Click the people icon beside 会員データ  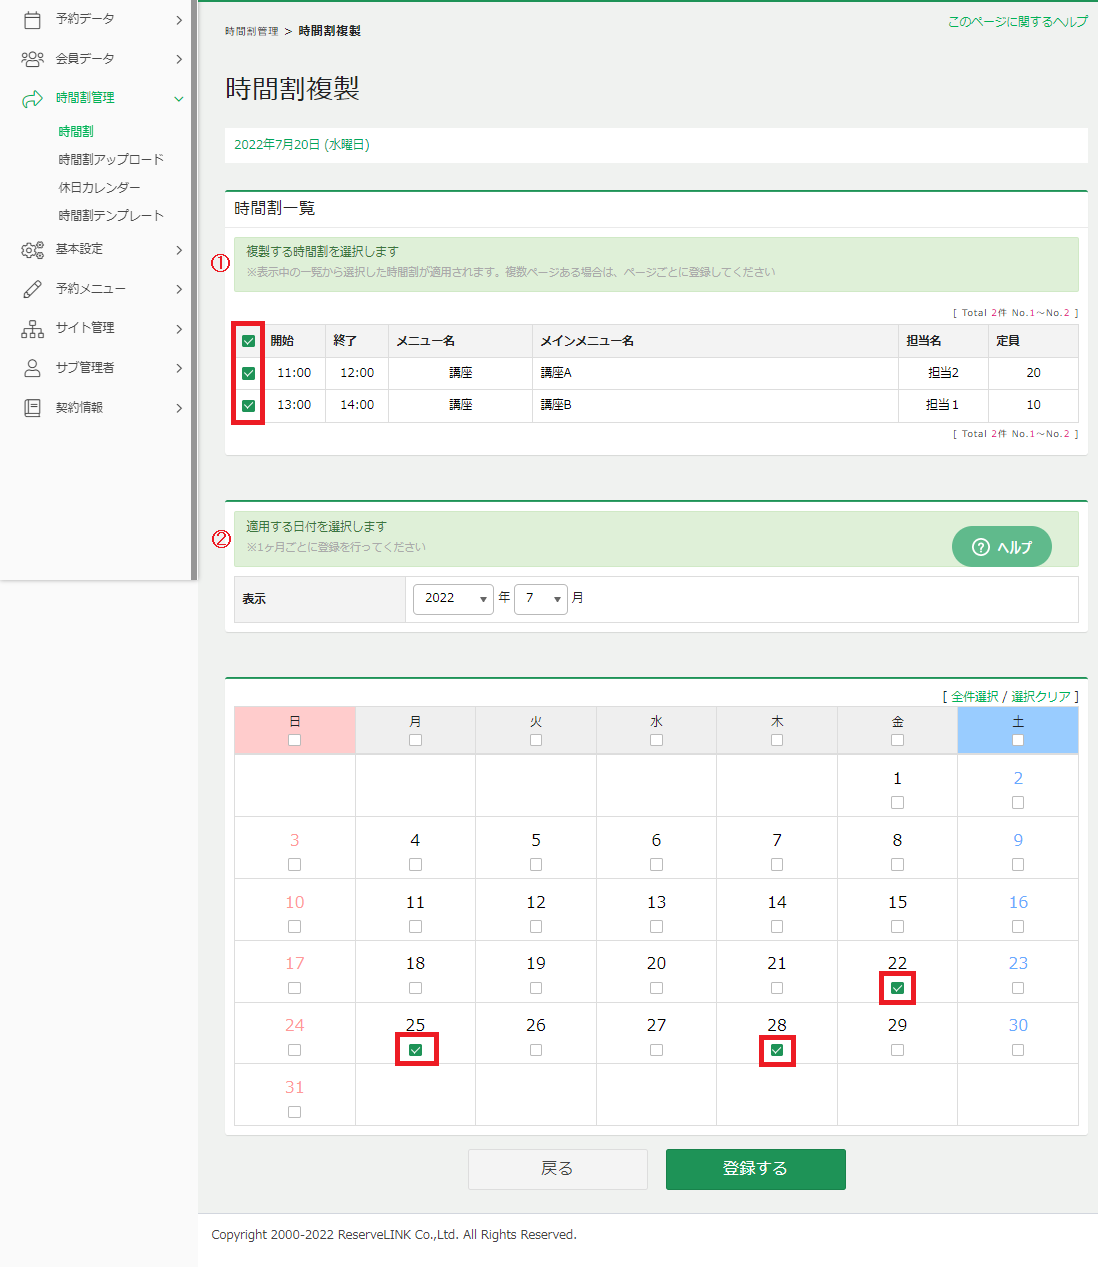[32, 59]
